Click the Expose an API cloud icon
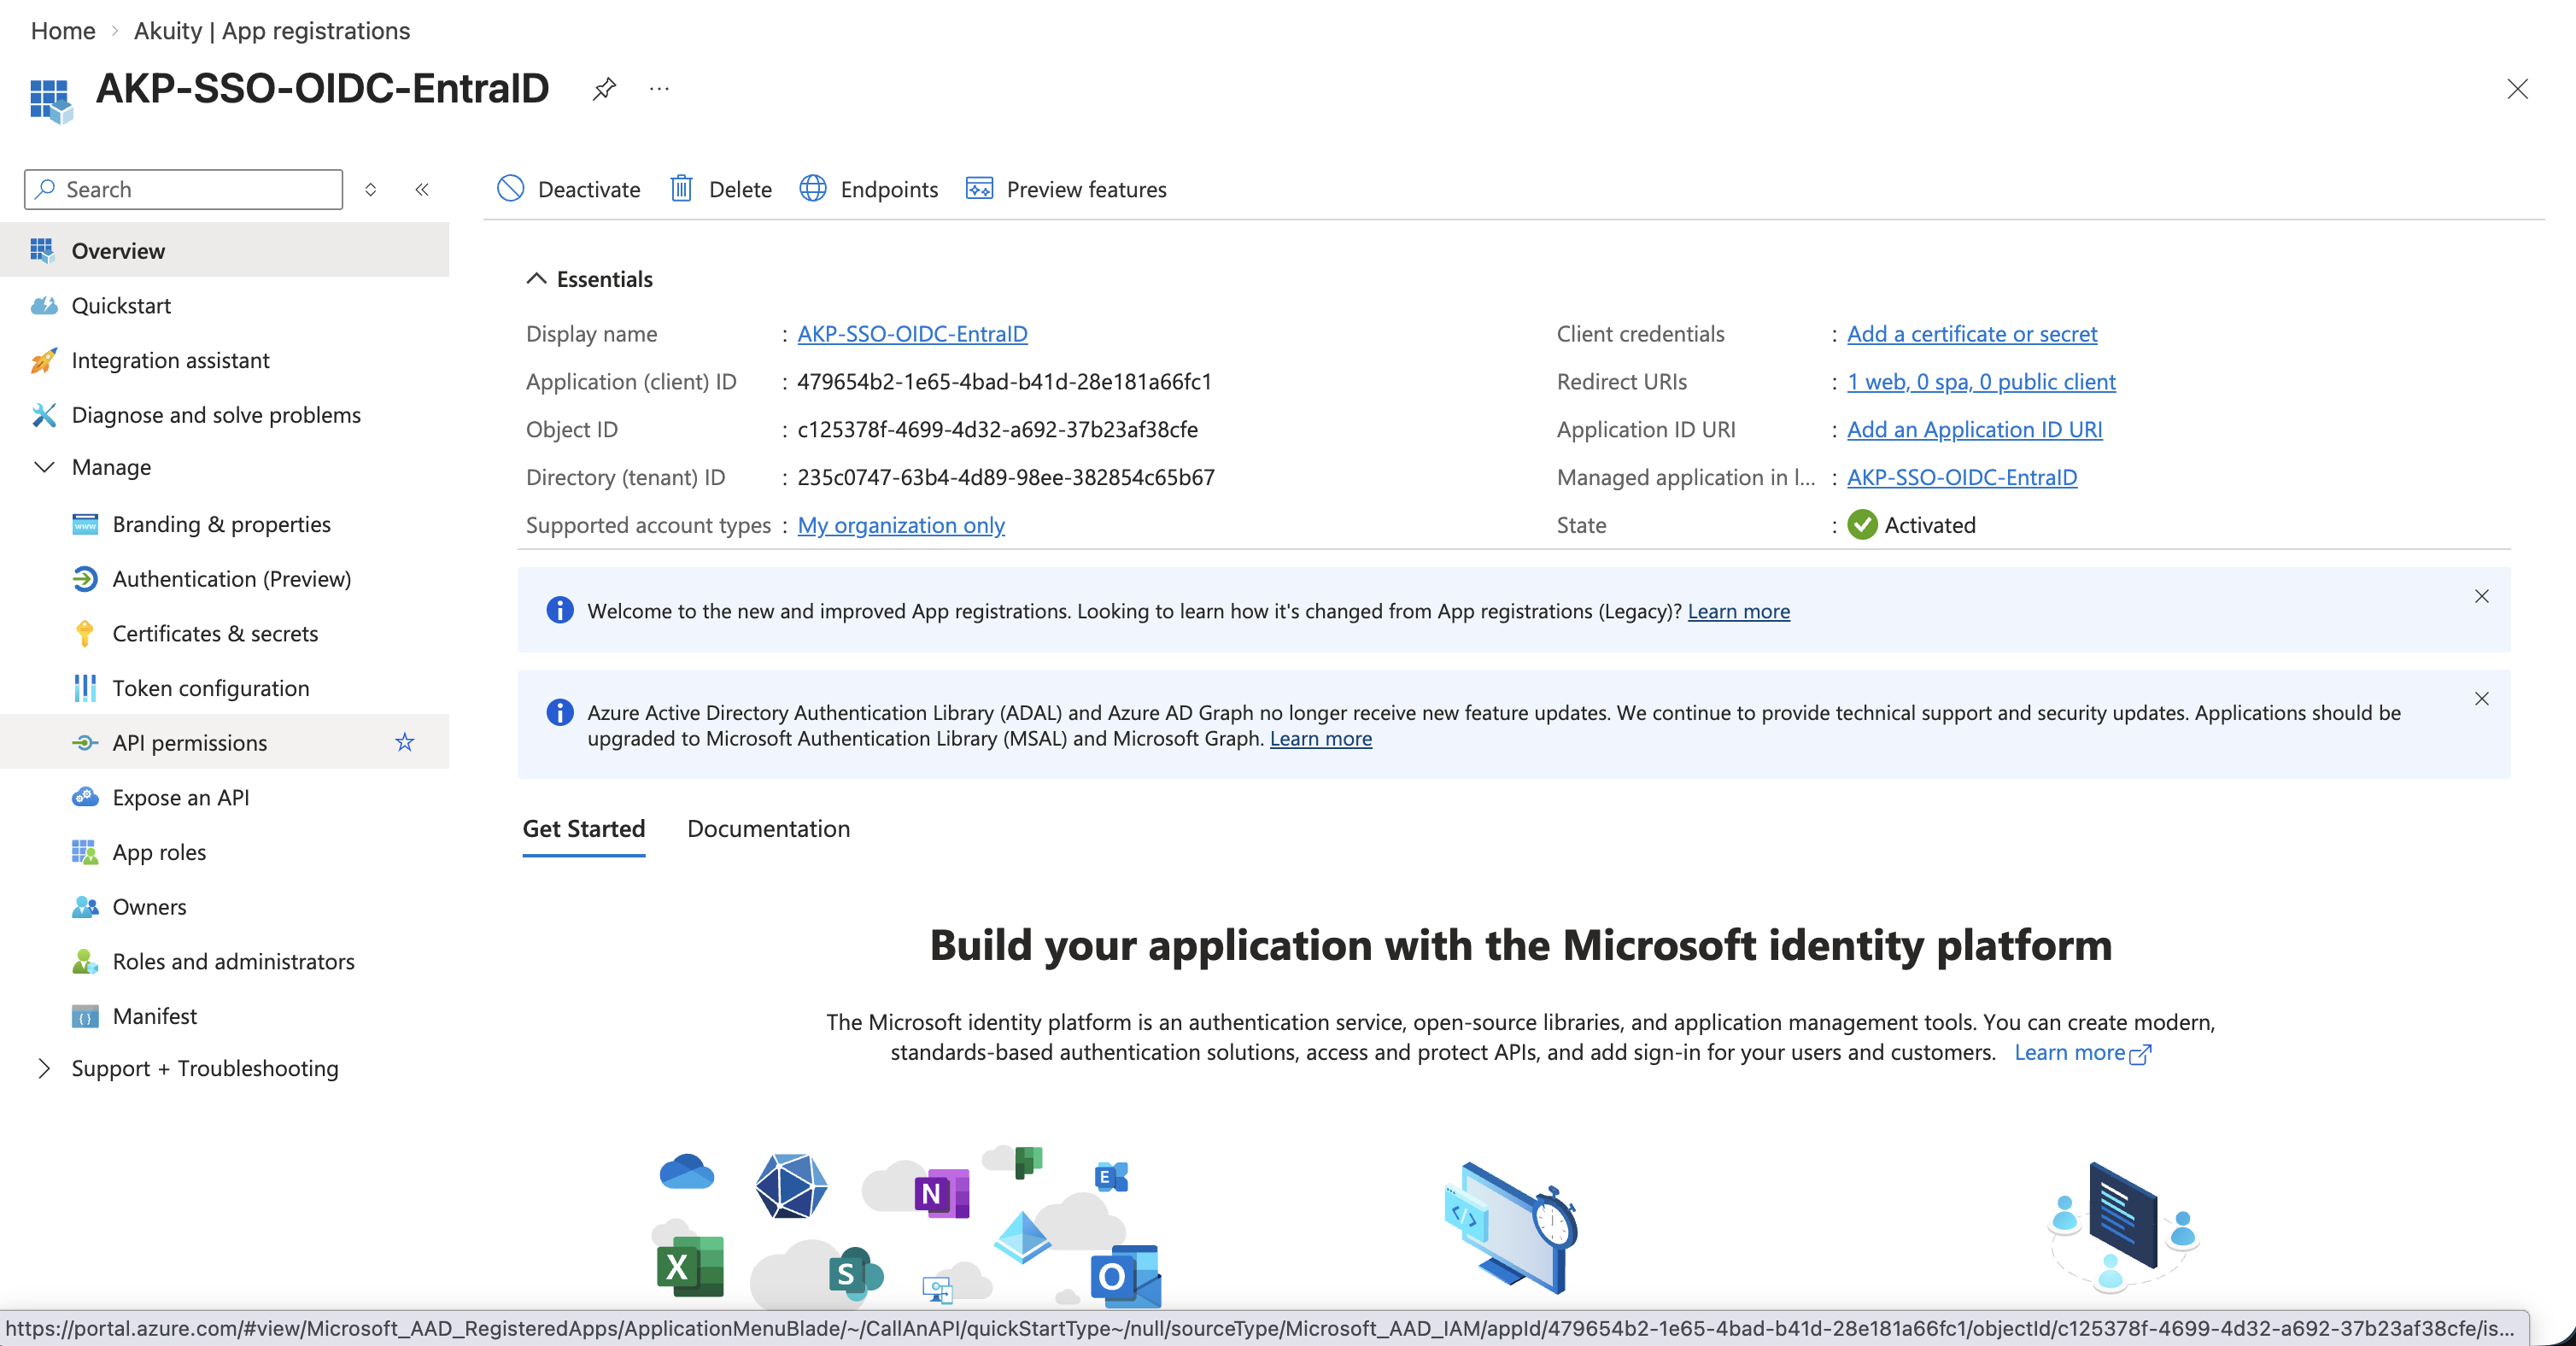 (x=85, y=797)
